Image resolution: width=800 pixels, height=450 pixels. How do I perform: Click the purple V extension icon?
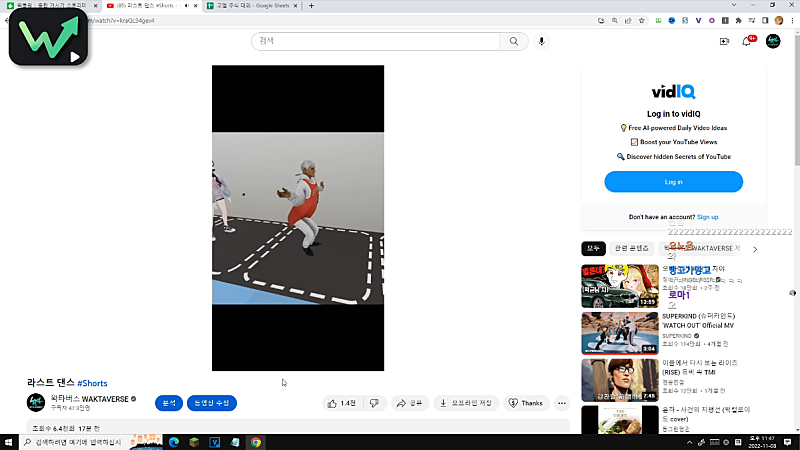[x=698, y=20]
